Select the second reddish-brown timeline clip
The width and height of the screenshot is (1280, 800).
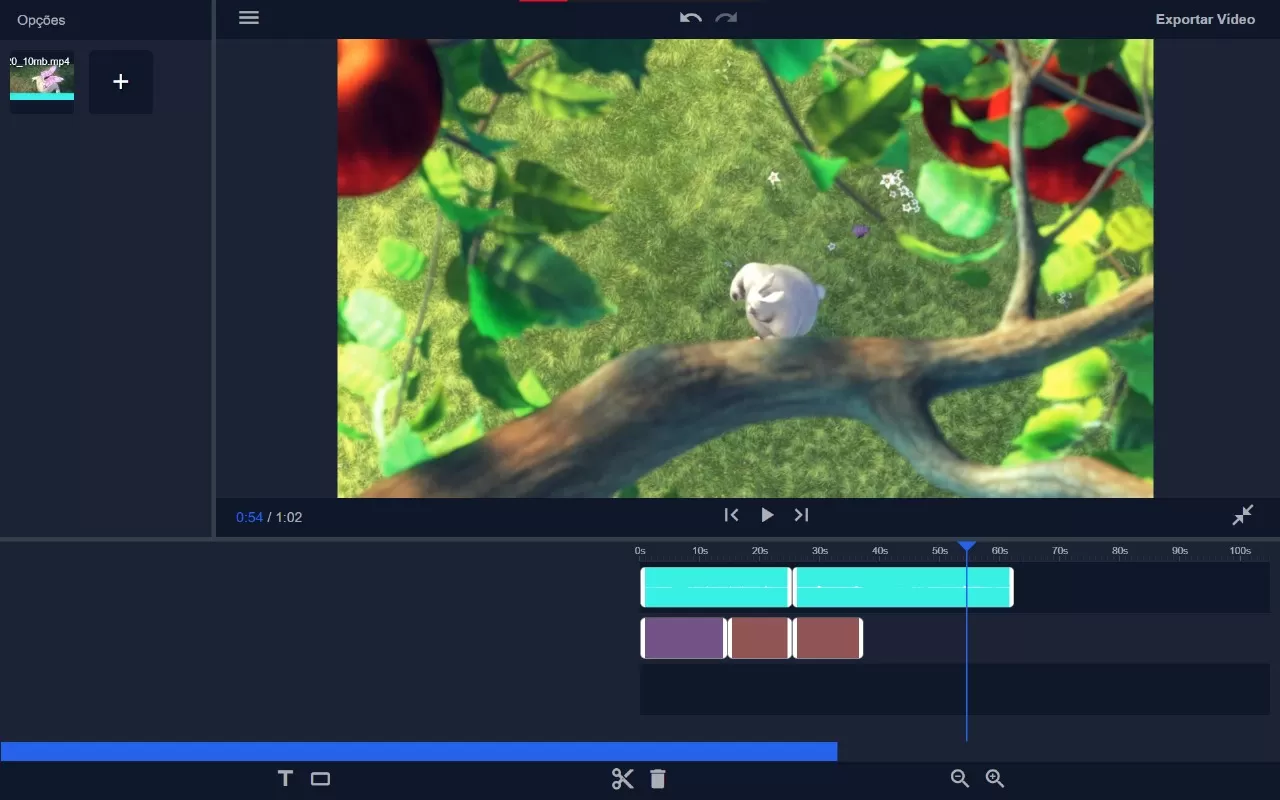coord(828,638)
